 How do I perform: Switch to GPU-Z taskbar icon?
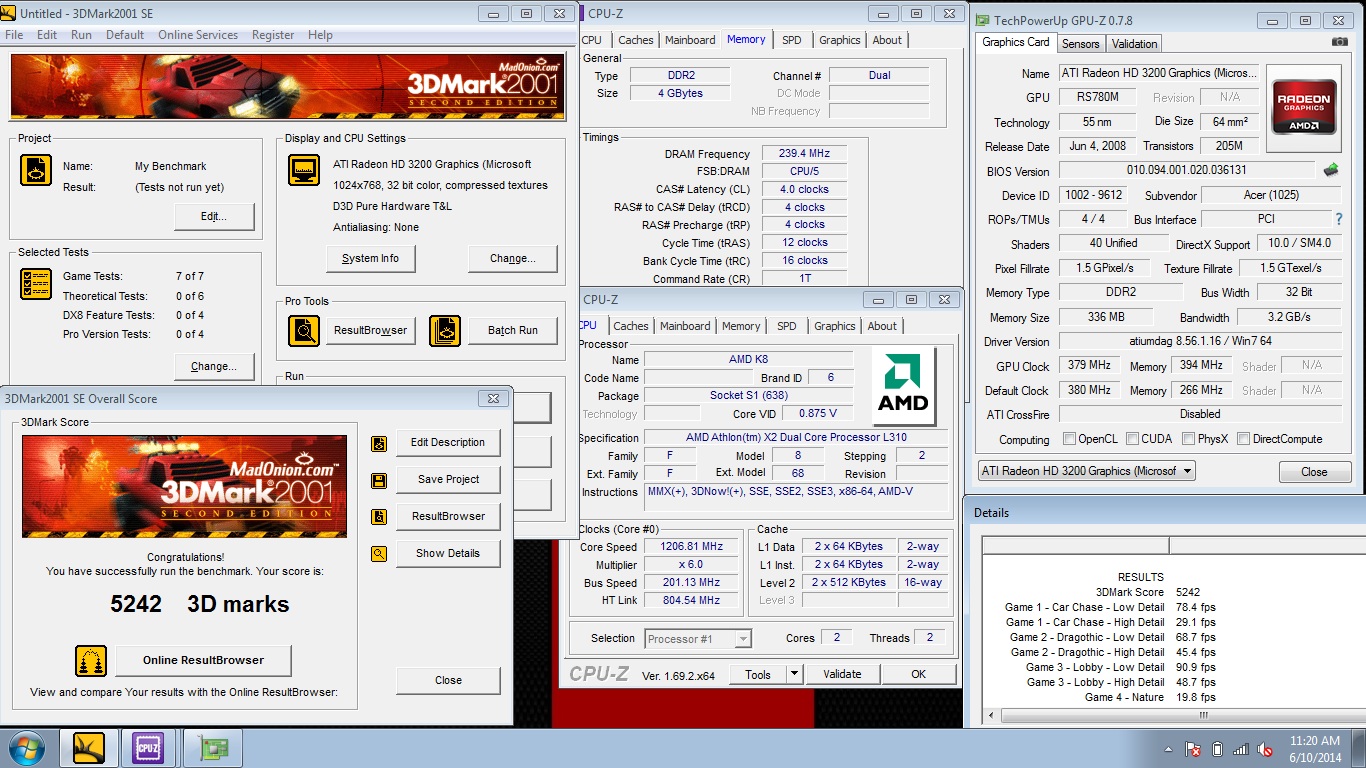[x=211, y=748]
